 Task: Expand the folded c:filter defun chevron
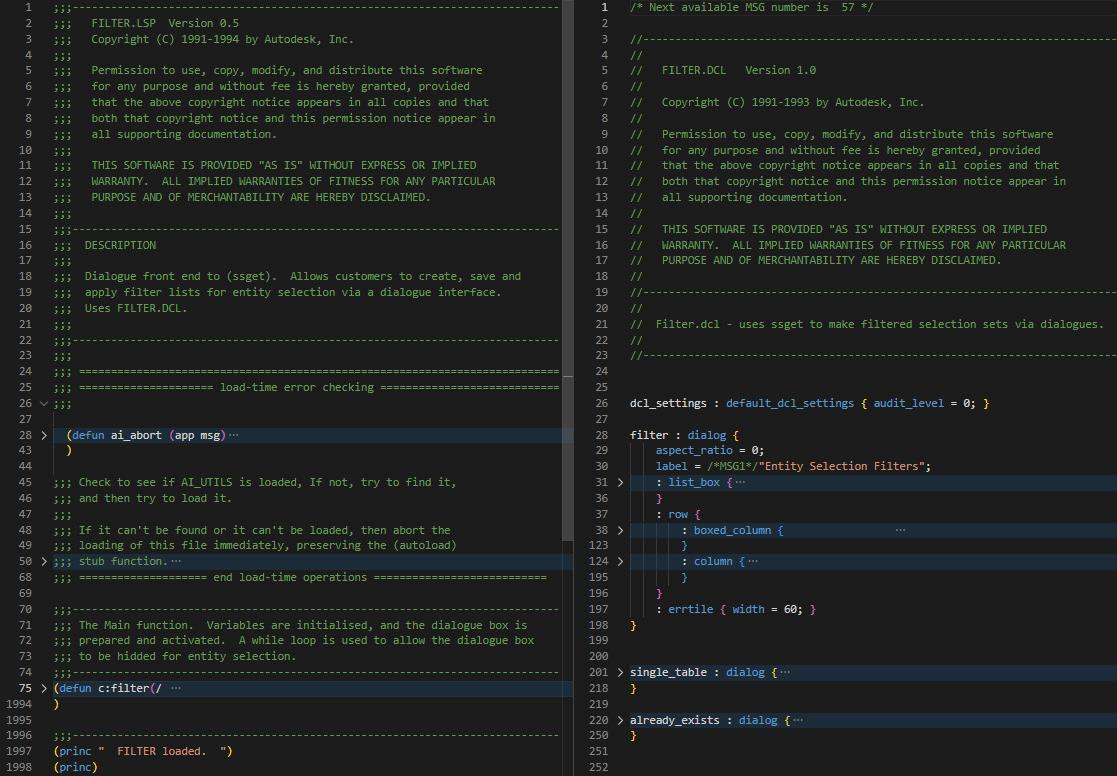pos(44,688)
